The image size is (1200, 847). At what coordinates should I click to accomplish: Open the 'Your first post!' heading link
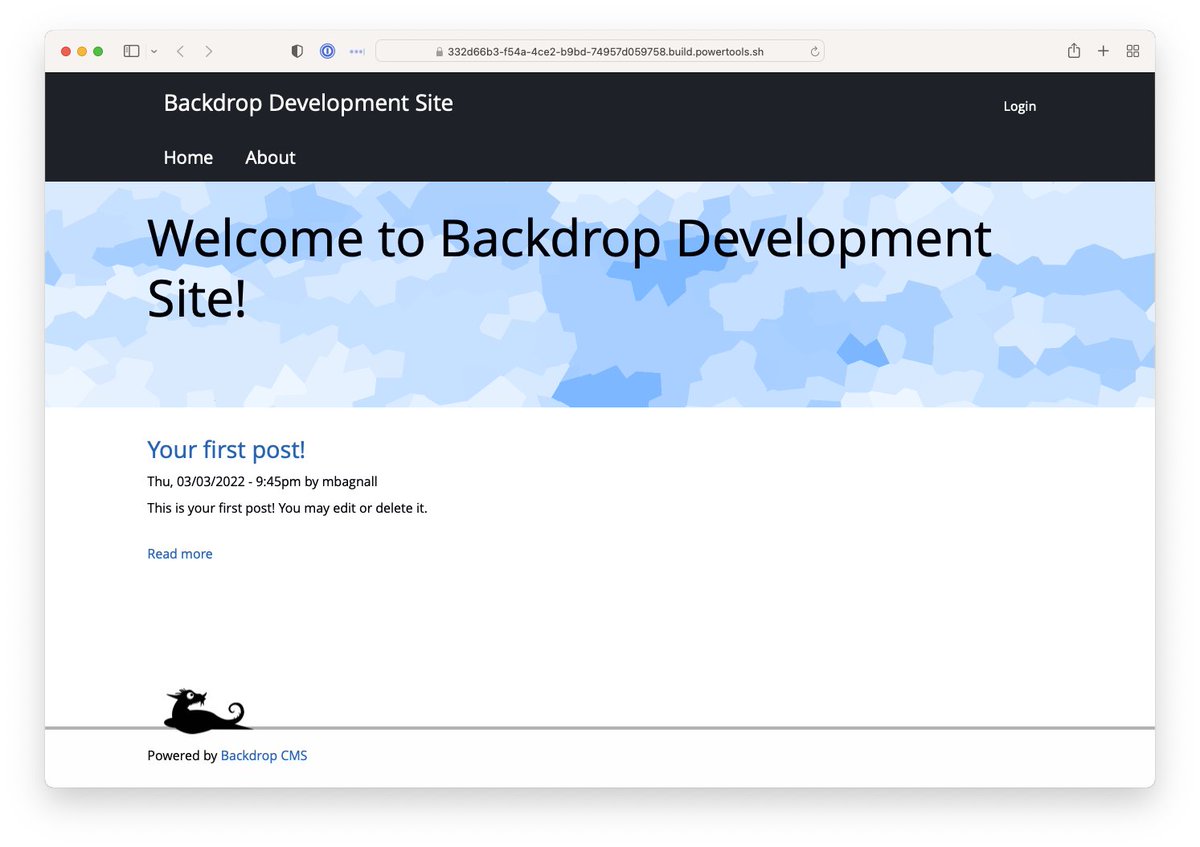pyautogui.click(x=226, y=450)
